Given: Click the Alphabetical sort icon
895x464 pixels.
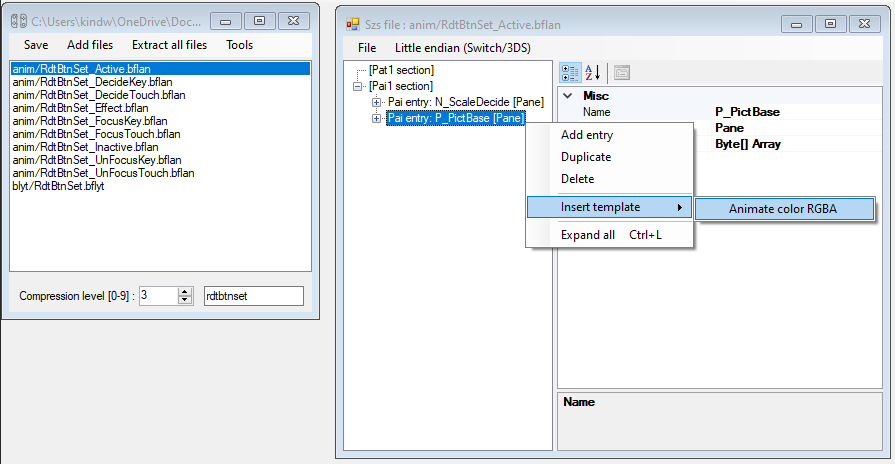Looking at the screenshot, I should click(593, 72).
